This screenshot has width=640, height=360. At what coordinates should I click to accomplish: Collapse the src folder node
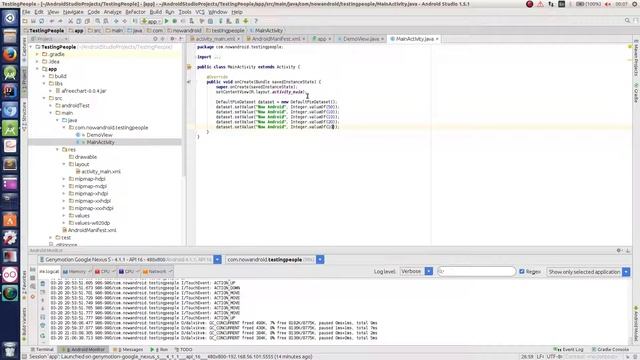[44, 98]
